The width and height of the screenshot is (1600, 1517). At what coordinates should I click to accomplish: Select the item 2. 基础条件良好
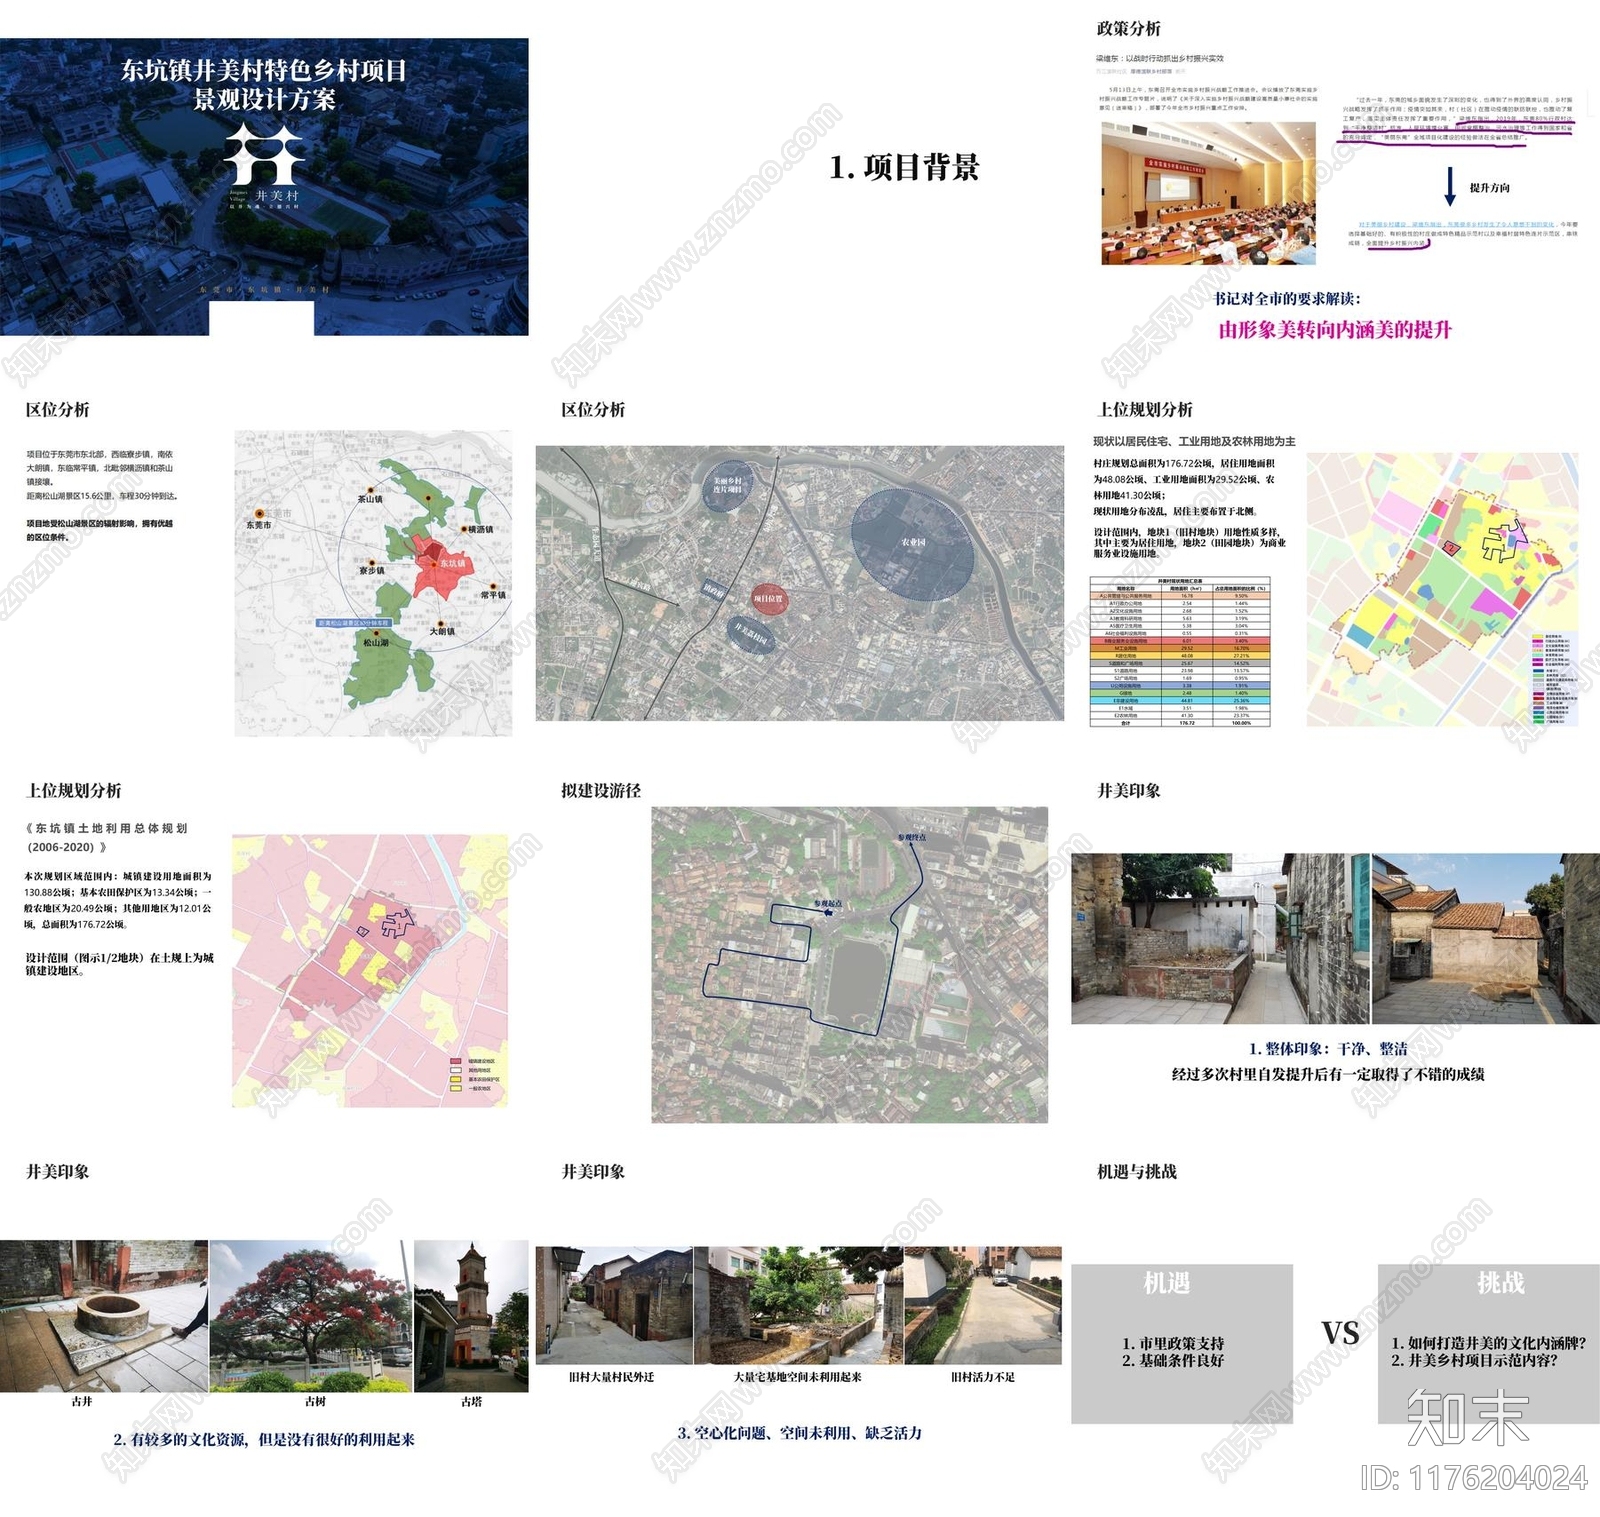pos(1172,1360)
